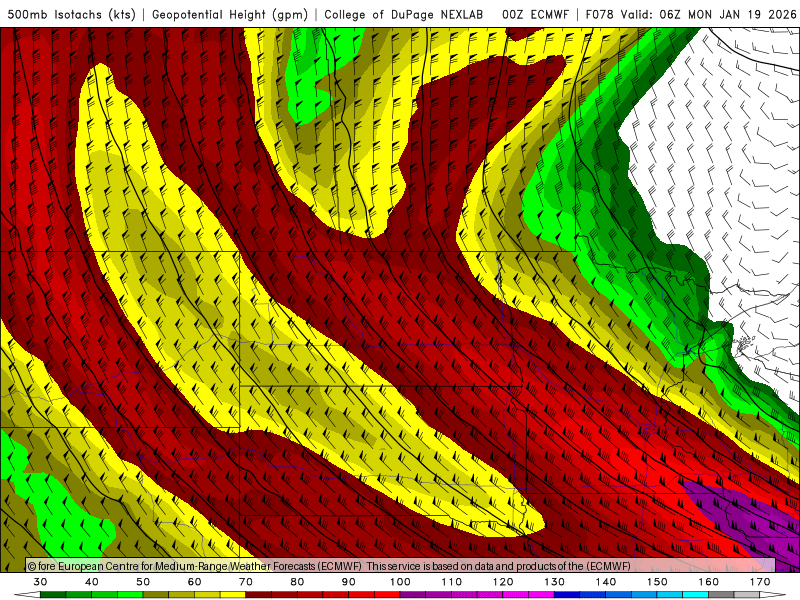800x600 pixels.
Task: Click the '30' legend scale label
Action: [40, 582]
